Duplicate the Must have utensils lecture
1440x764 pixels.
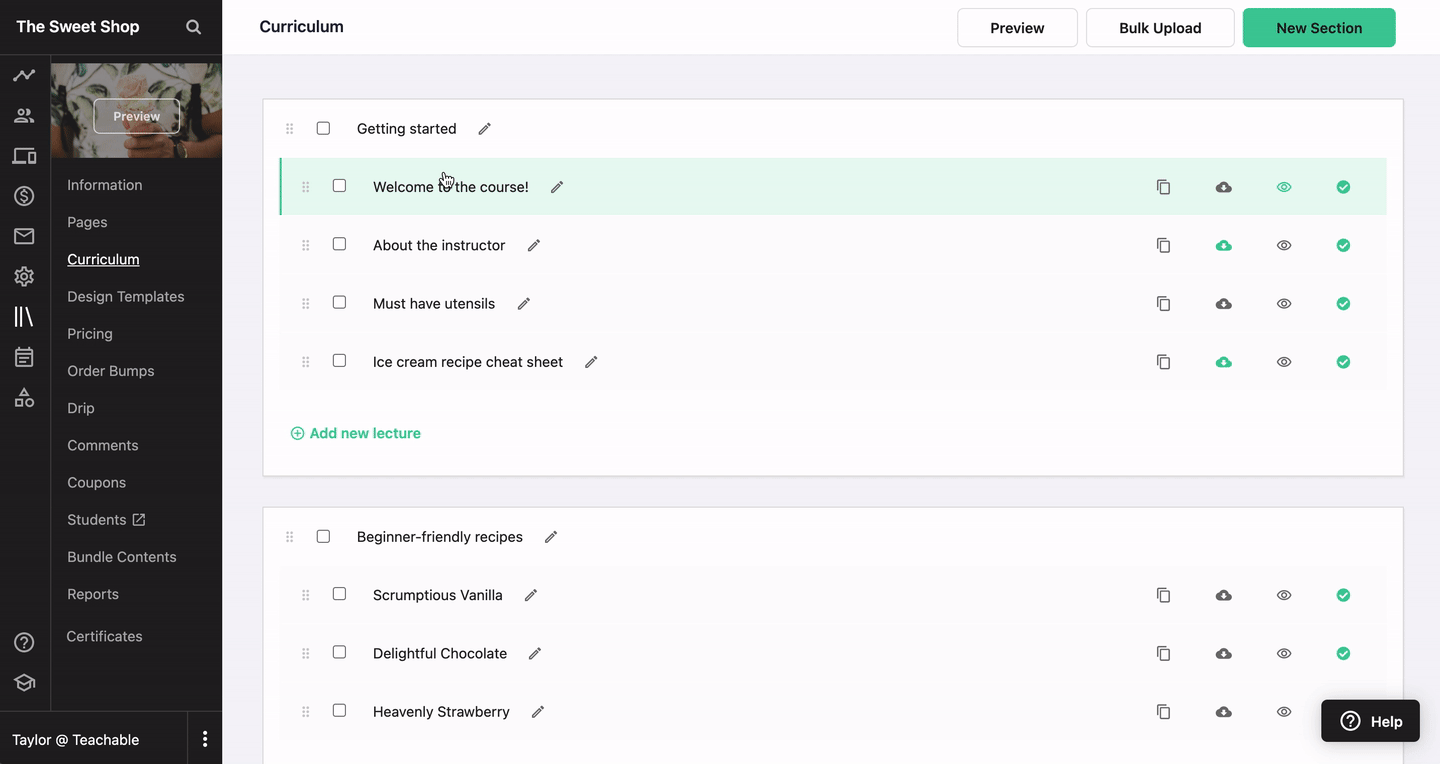tap(1163, 304)
